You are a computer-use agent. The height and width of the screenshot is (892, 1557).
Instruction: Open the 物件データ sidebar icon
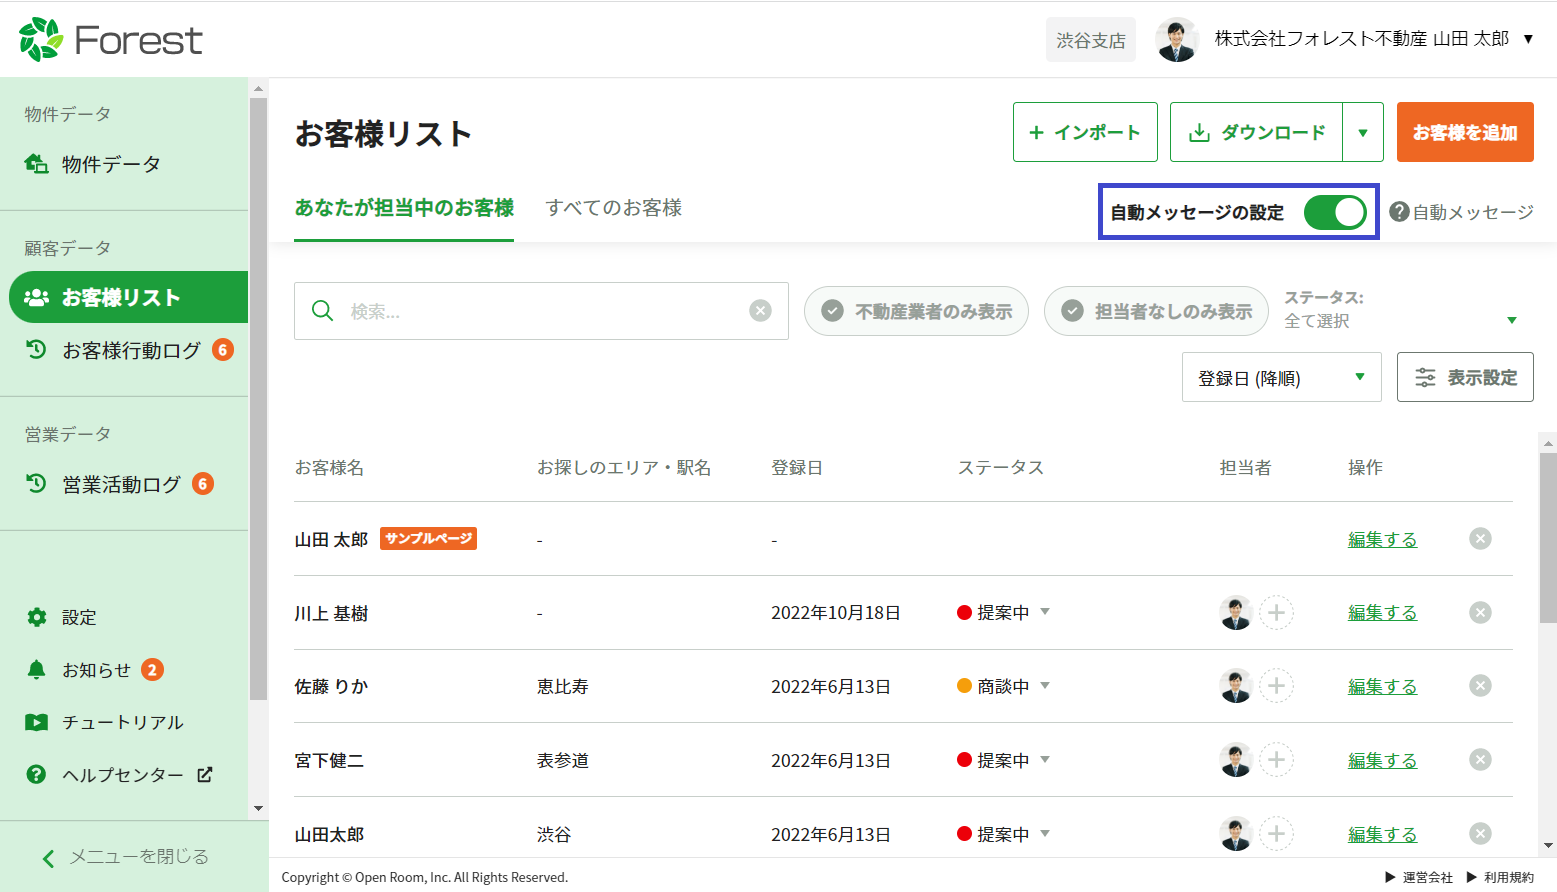[x=37, y=164]
